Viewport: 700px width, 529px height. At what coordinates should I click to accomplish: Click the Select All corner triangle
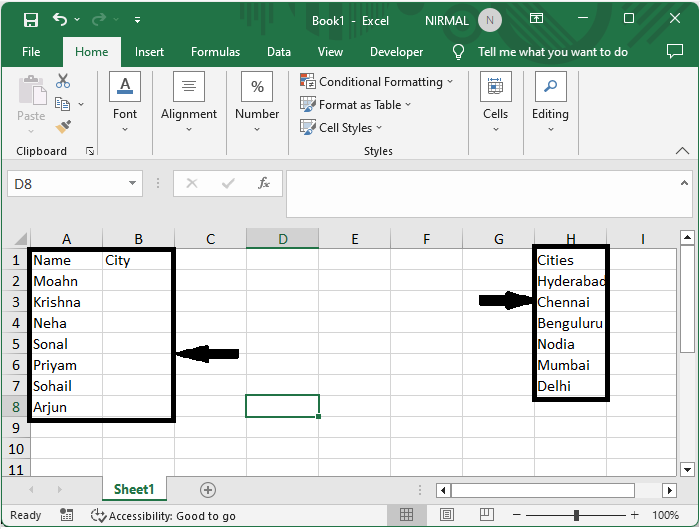[20, 238]
